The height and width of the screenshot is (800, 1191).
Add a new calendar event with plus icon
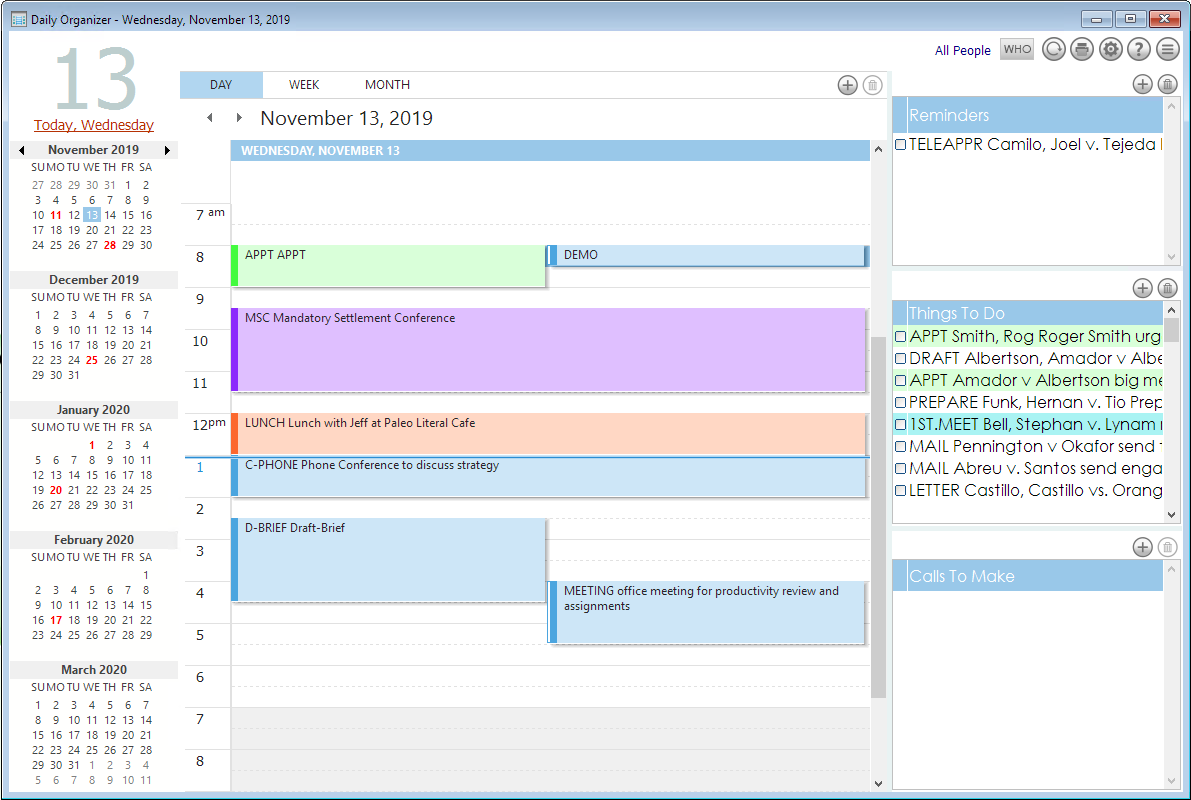[847, 85]
